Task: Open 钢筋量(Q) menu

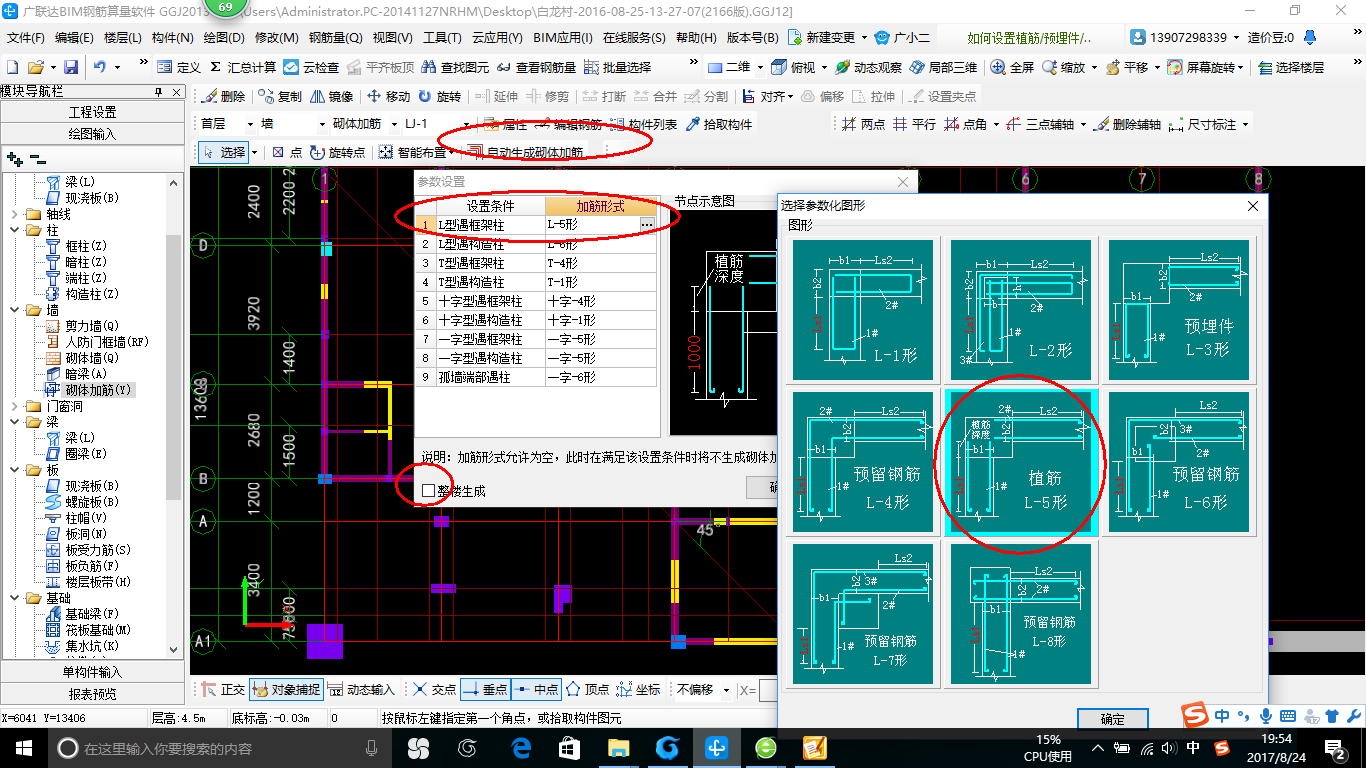Action: click(x=335, y=37)
